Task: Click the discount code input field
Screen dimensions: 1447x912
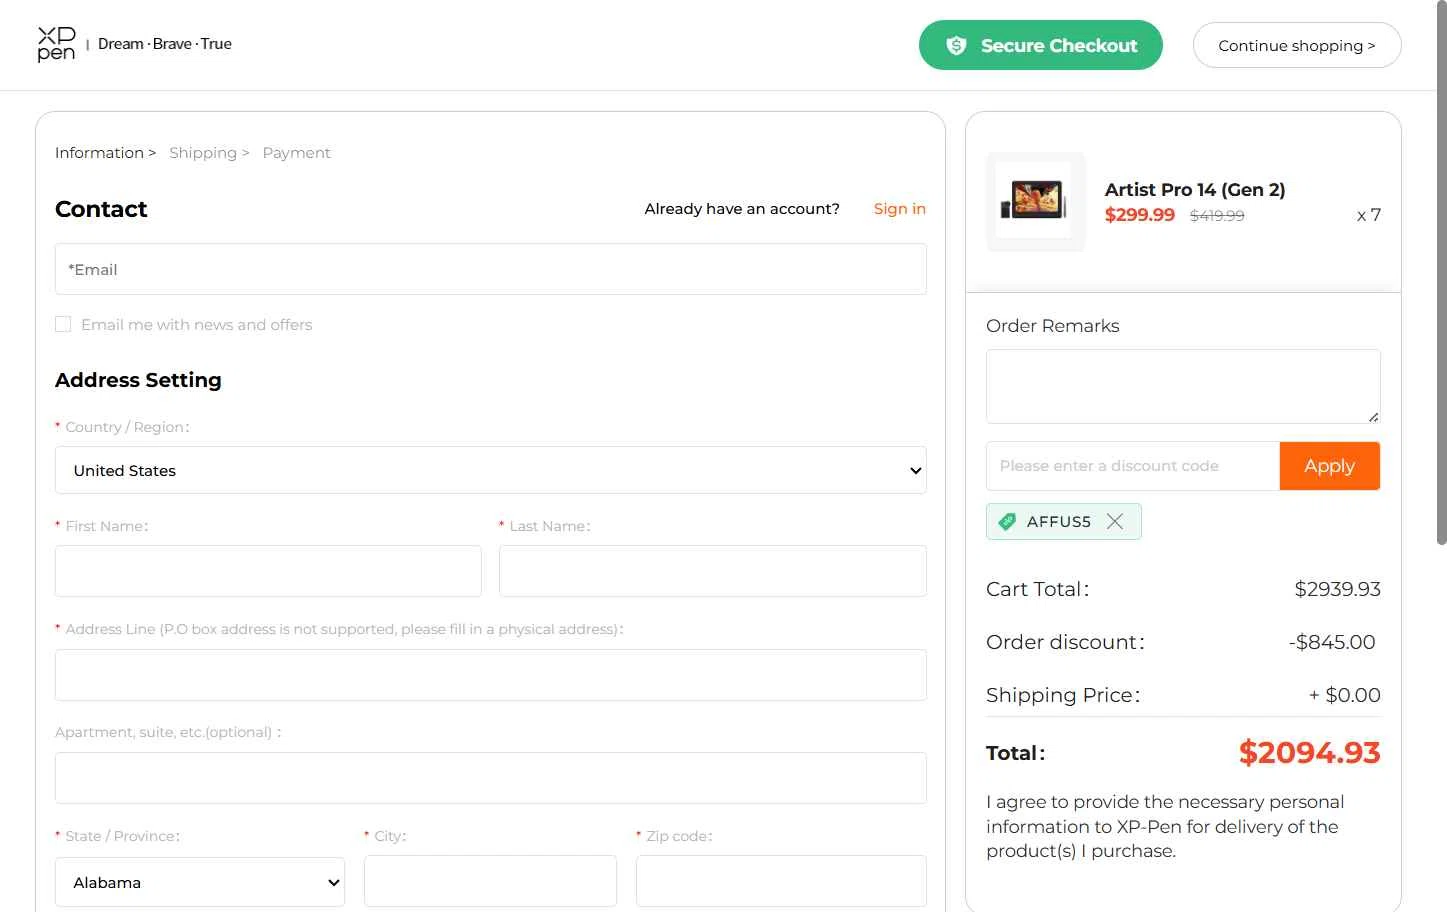Action: 1133,466
